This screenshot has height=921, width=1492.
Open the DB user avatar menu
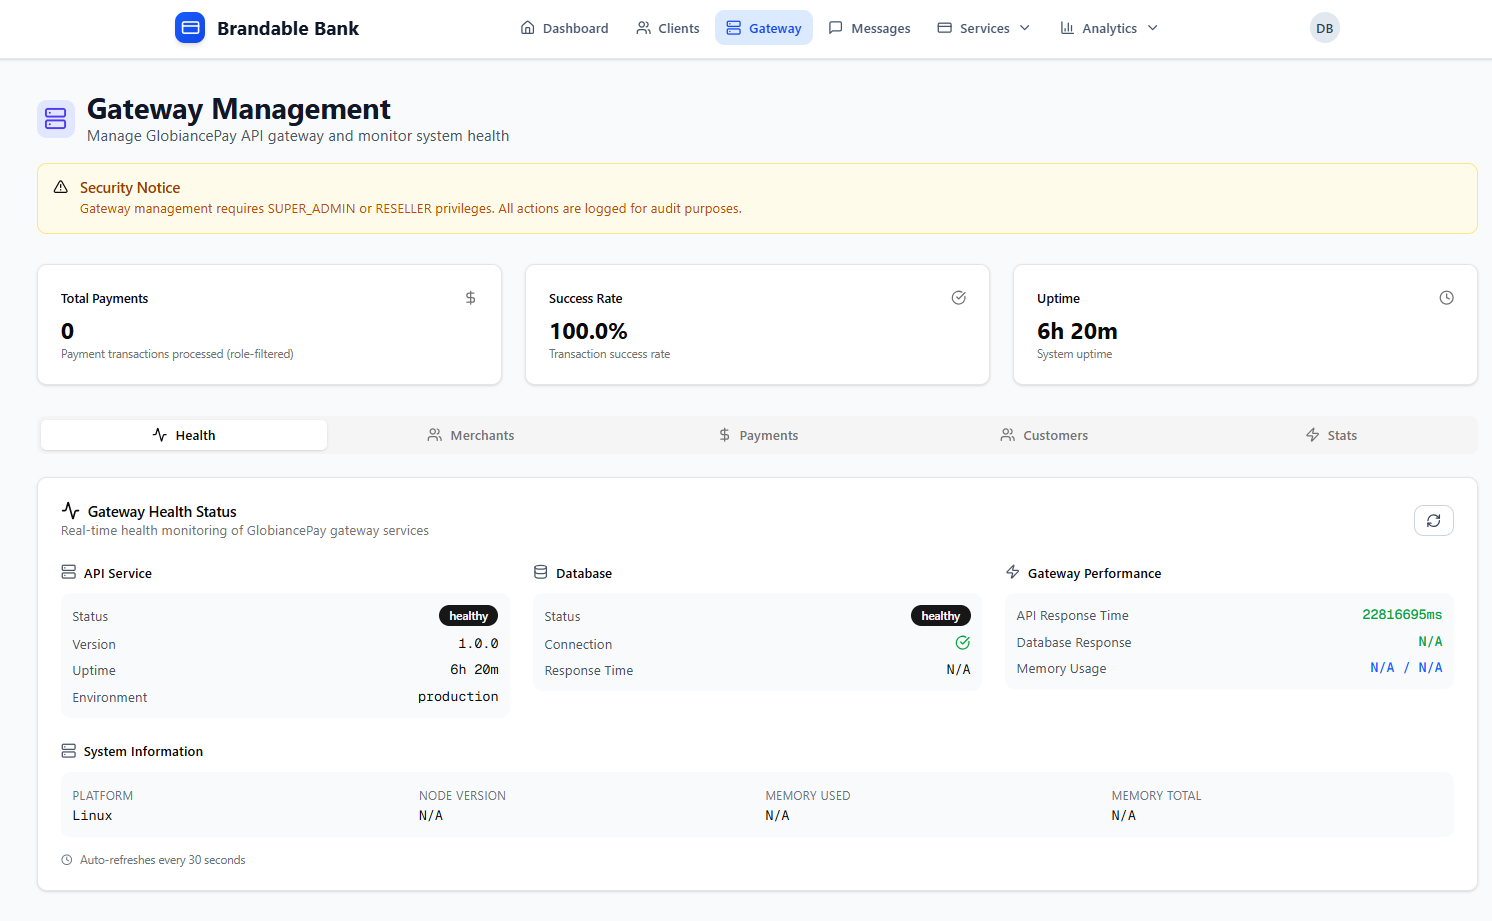click(x=1324, y=28)
